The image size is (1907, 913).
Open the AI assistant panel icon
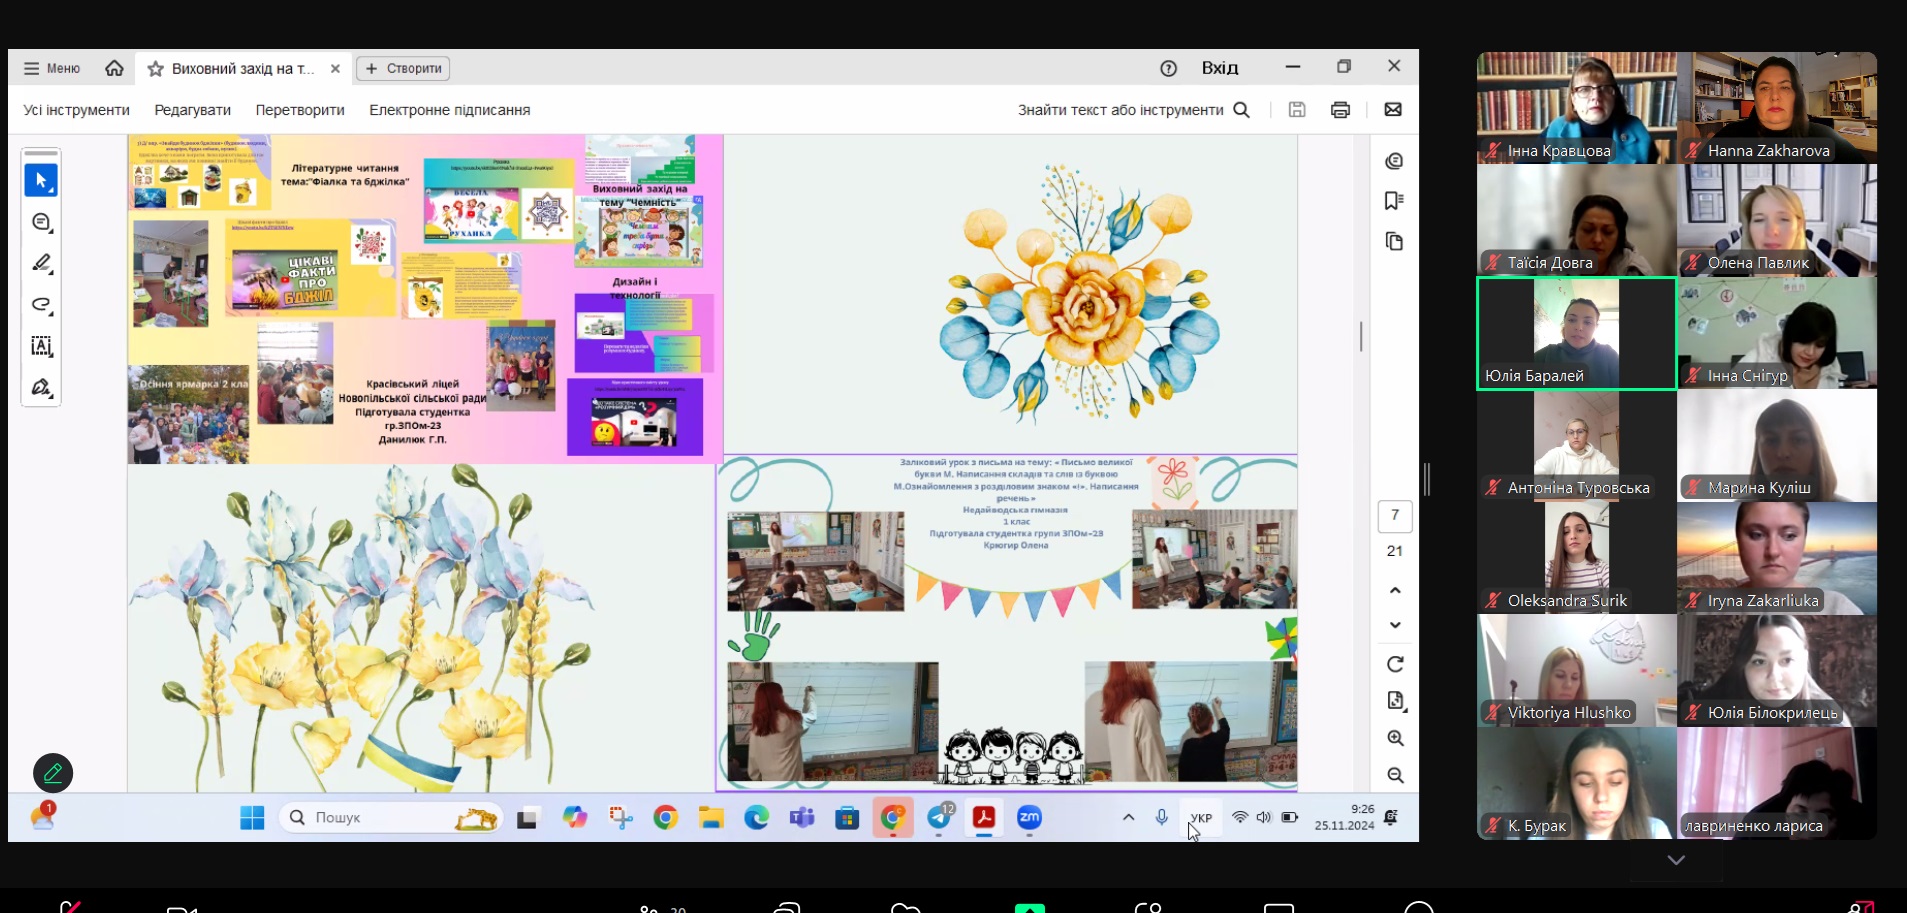pos(1394,161)
